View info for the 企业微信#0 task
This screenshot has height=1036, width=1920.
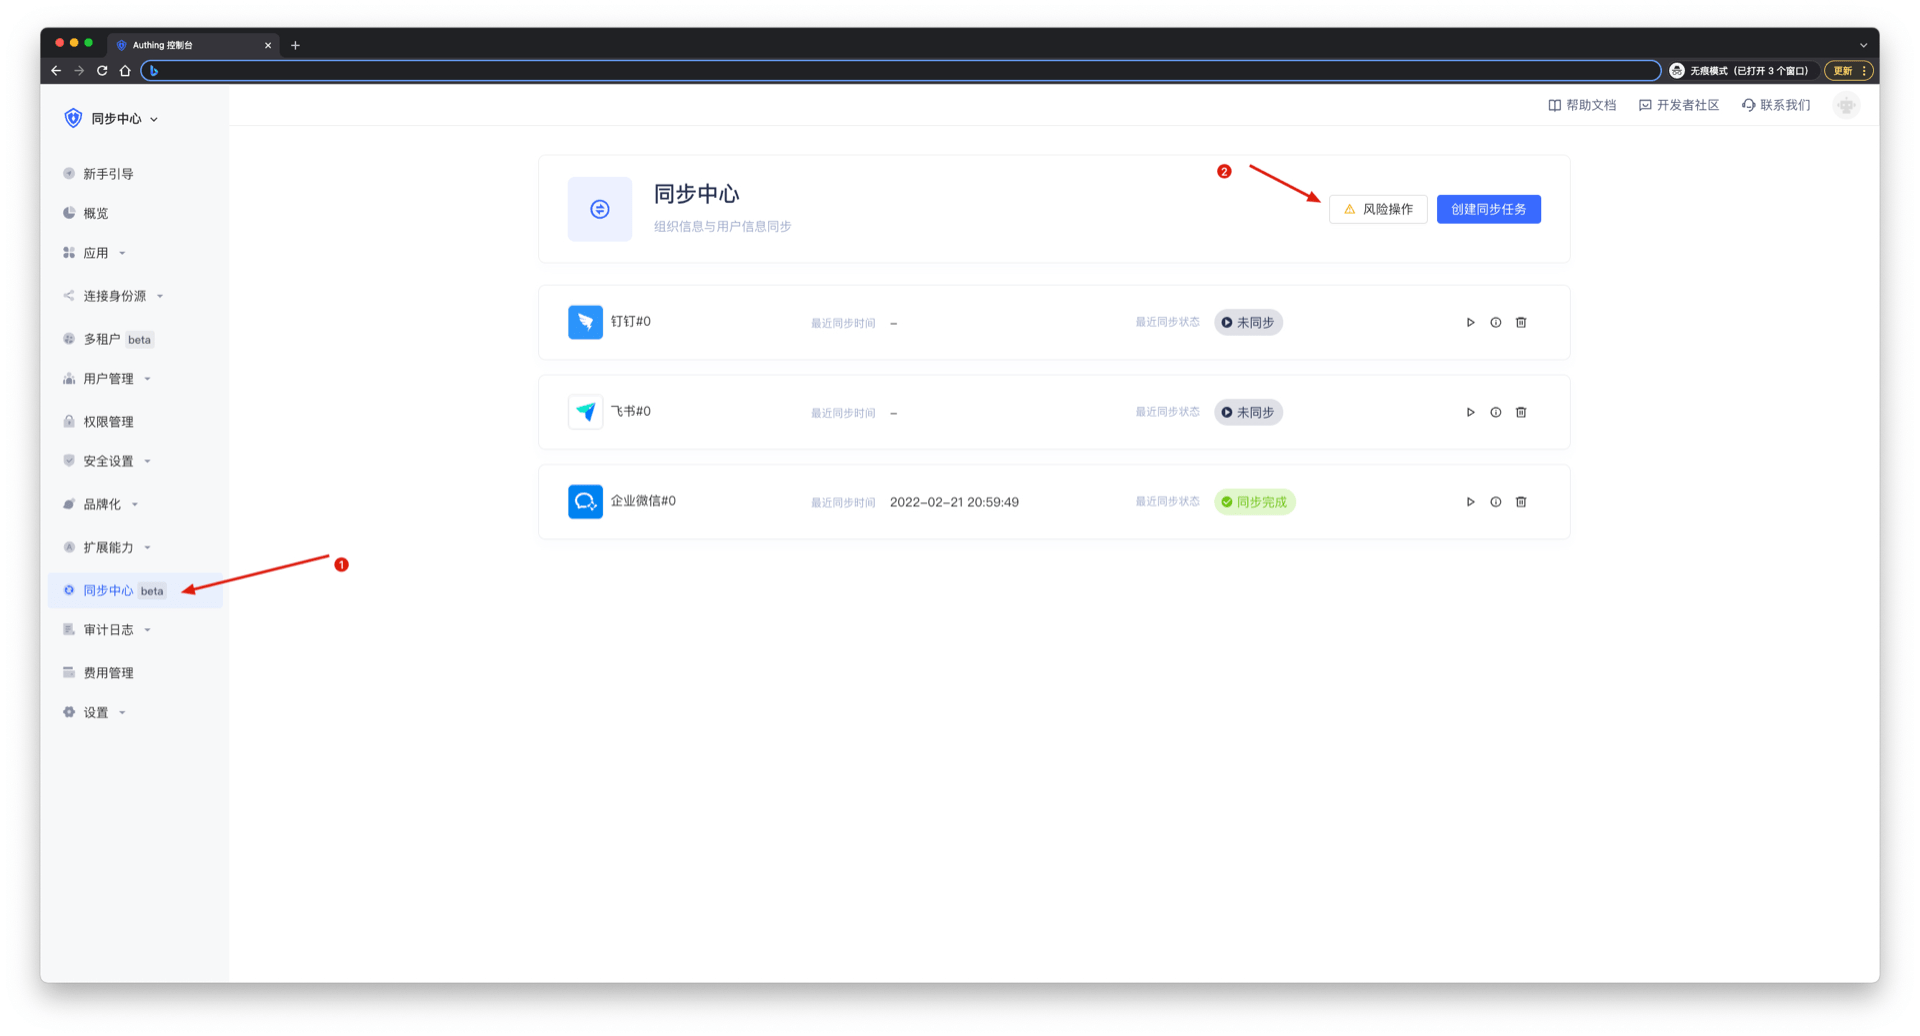[1495, 502]
